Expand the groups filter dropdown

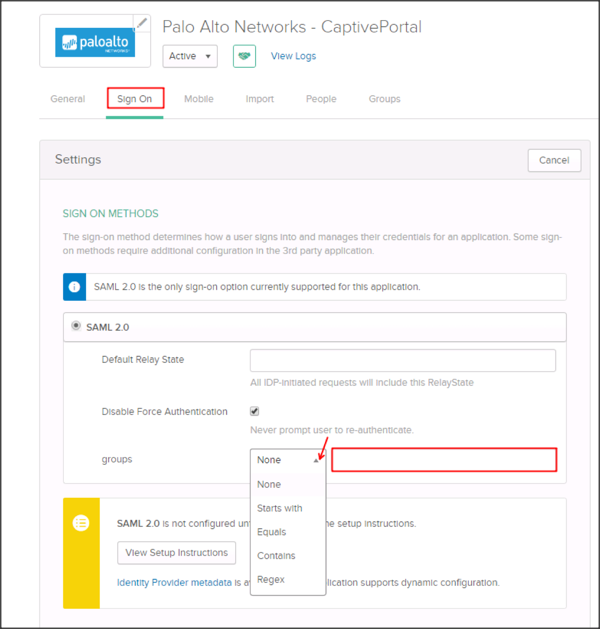[288, 460]
